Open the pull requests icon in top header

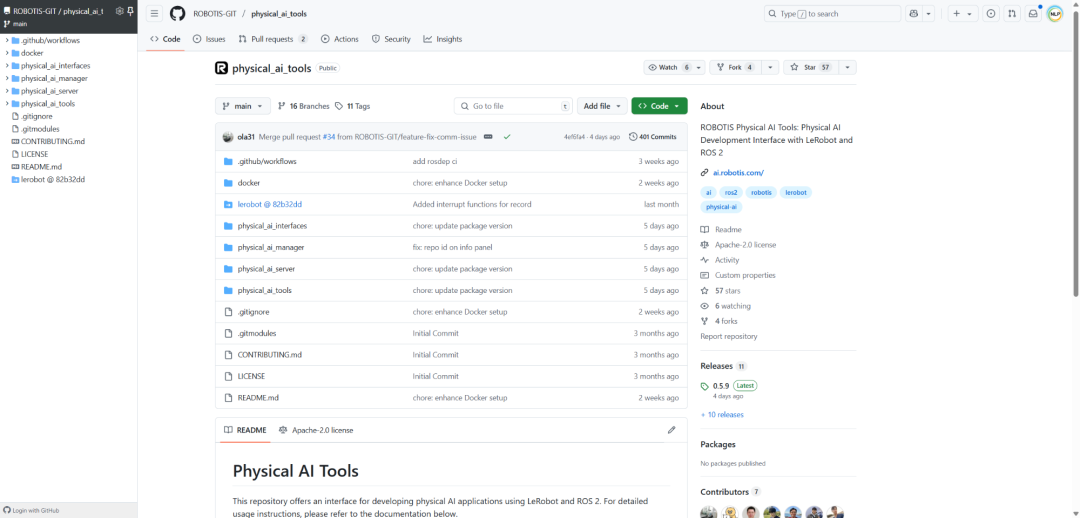tap(1012, 14)
